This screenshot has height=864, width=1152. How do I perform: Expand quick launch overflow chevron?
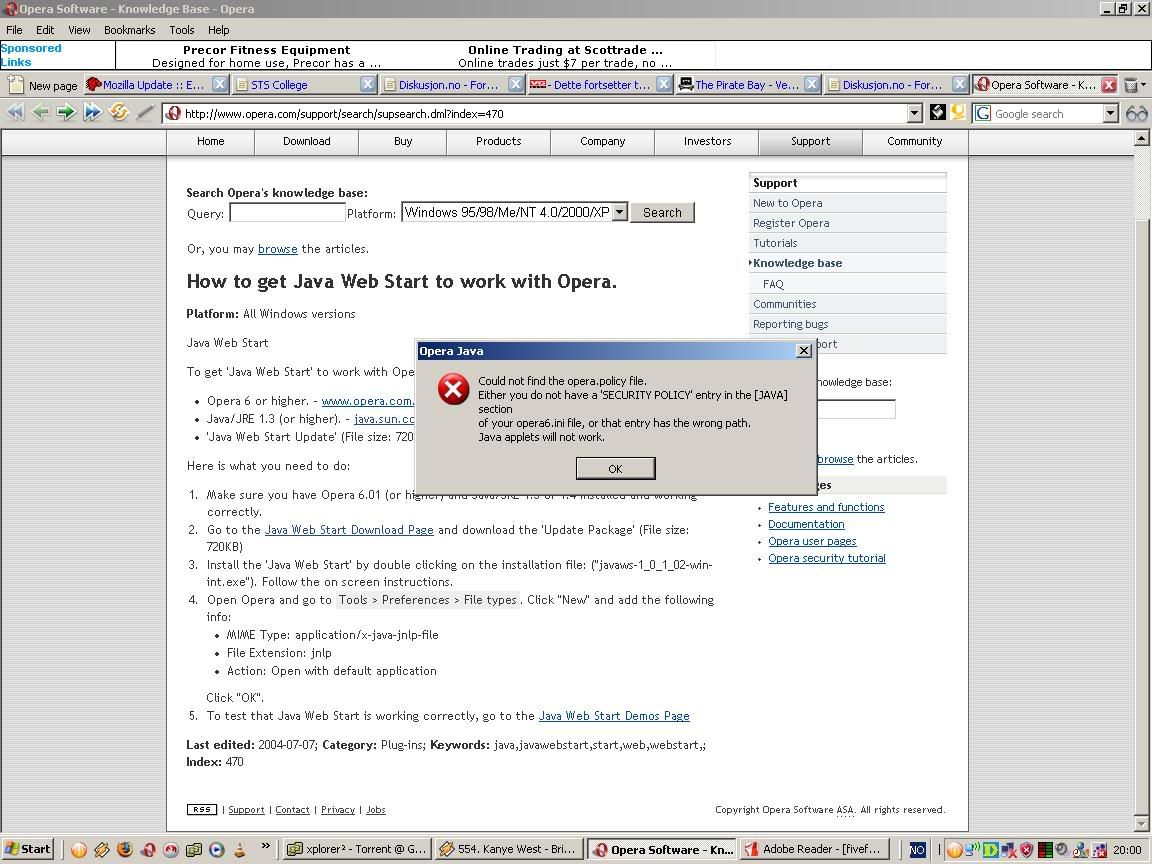(265, 846)
